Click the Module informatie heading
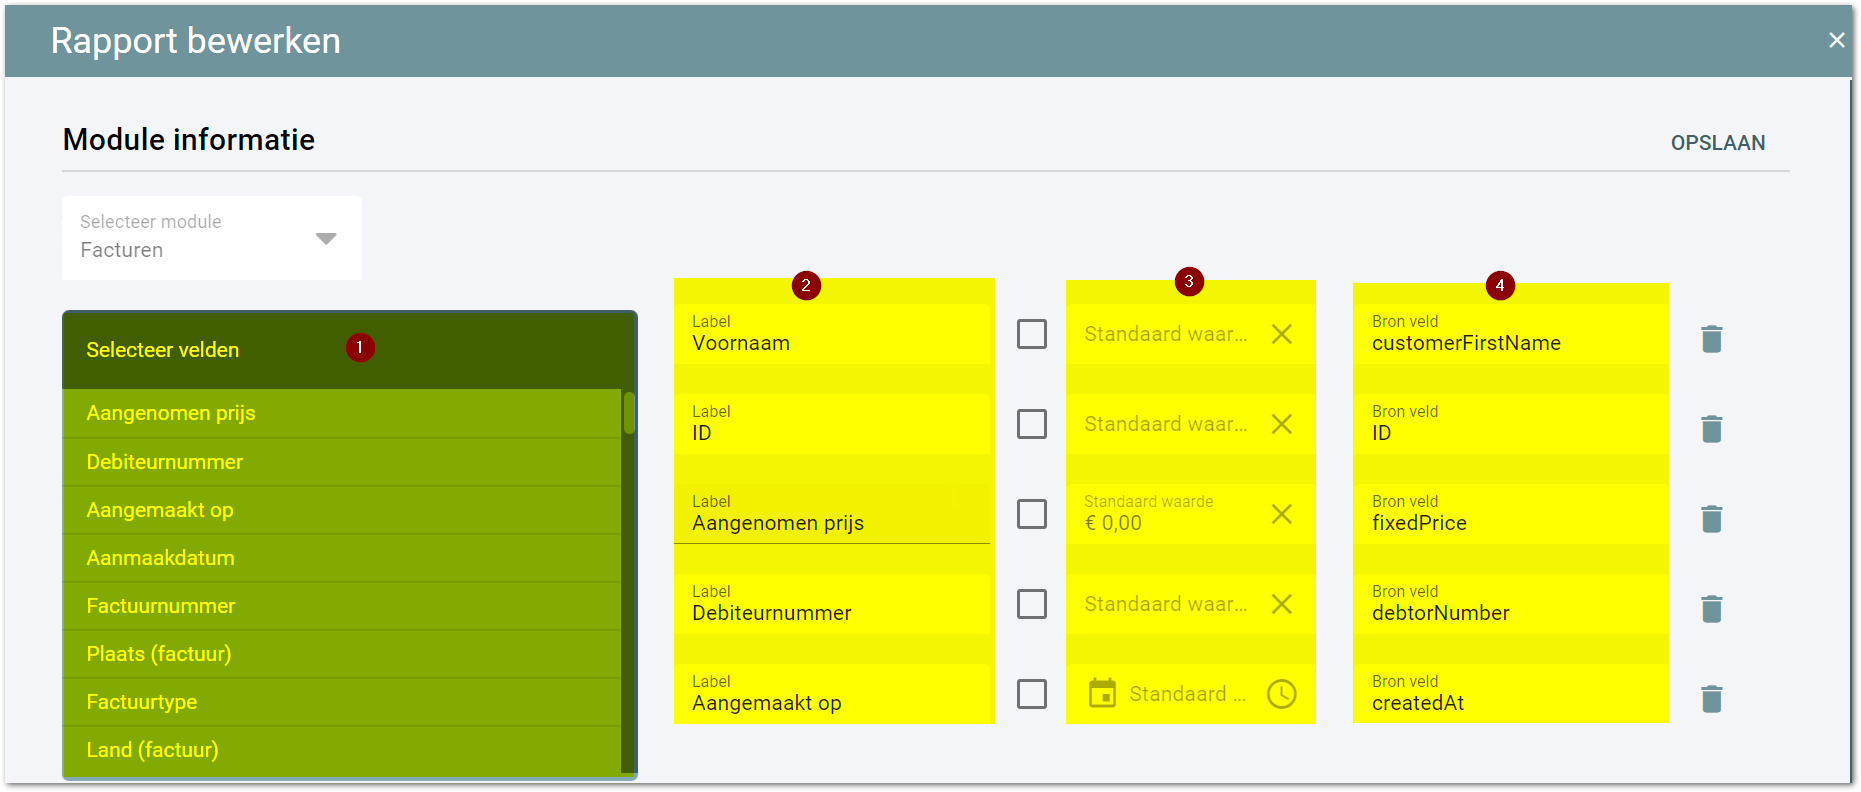1861x792 pixels. pyautogui.click(x=189, y=140)
